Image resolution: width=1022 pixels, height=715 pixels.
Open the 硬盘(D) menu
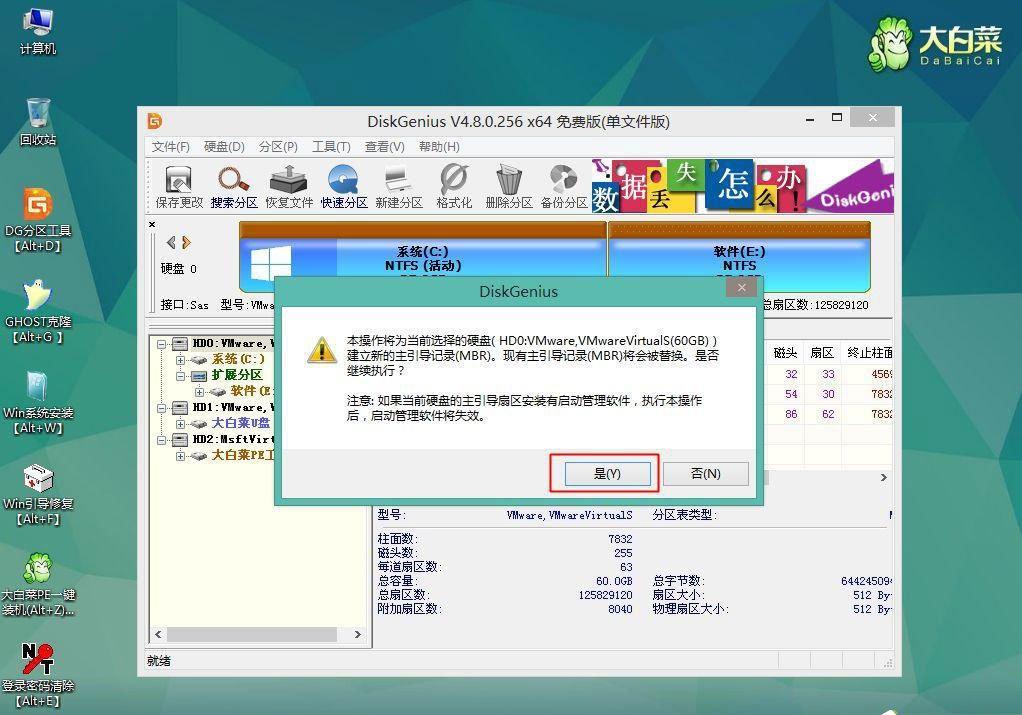[x=224, y=147]
